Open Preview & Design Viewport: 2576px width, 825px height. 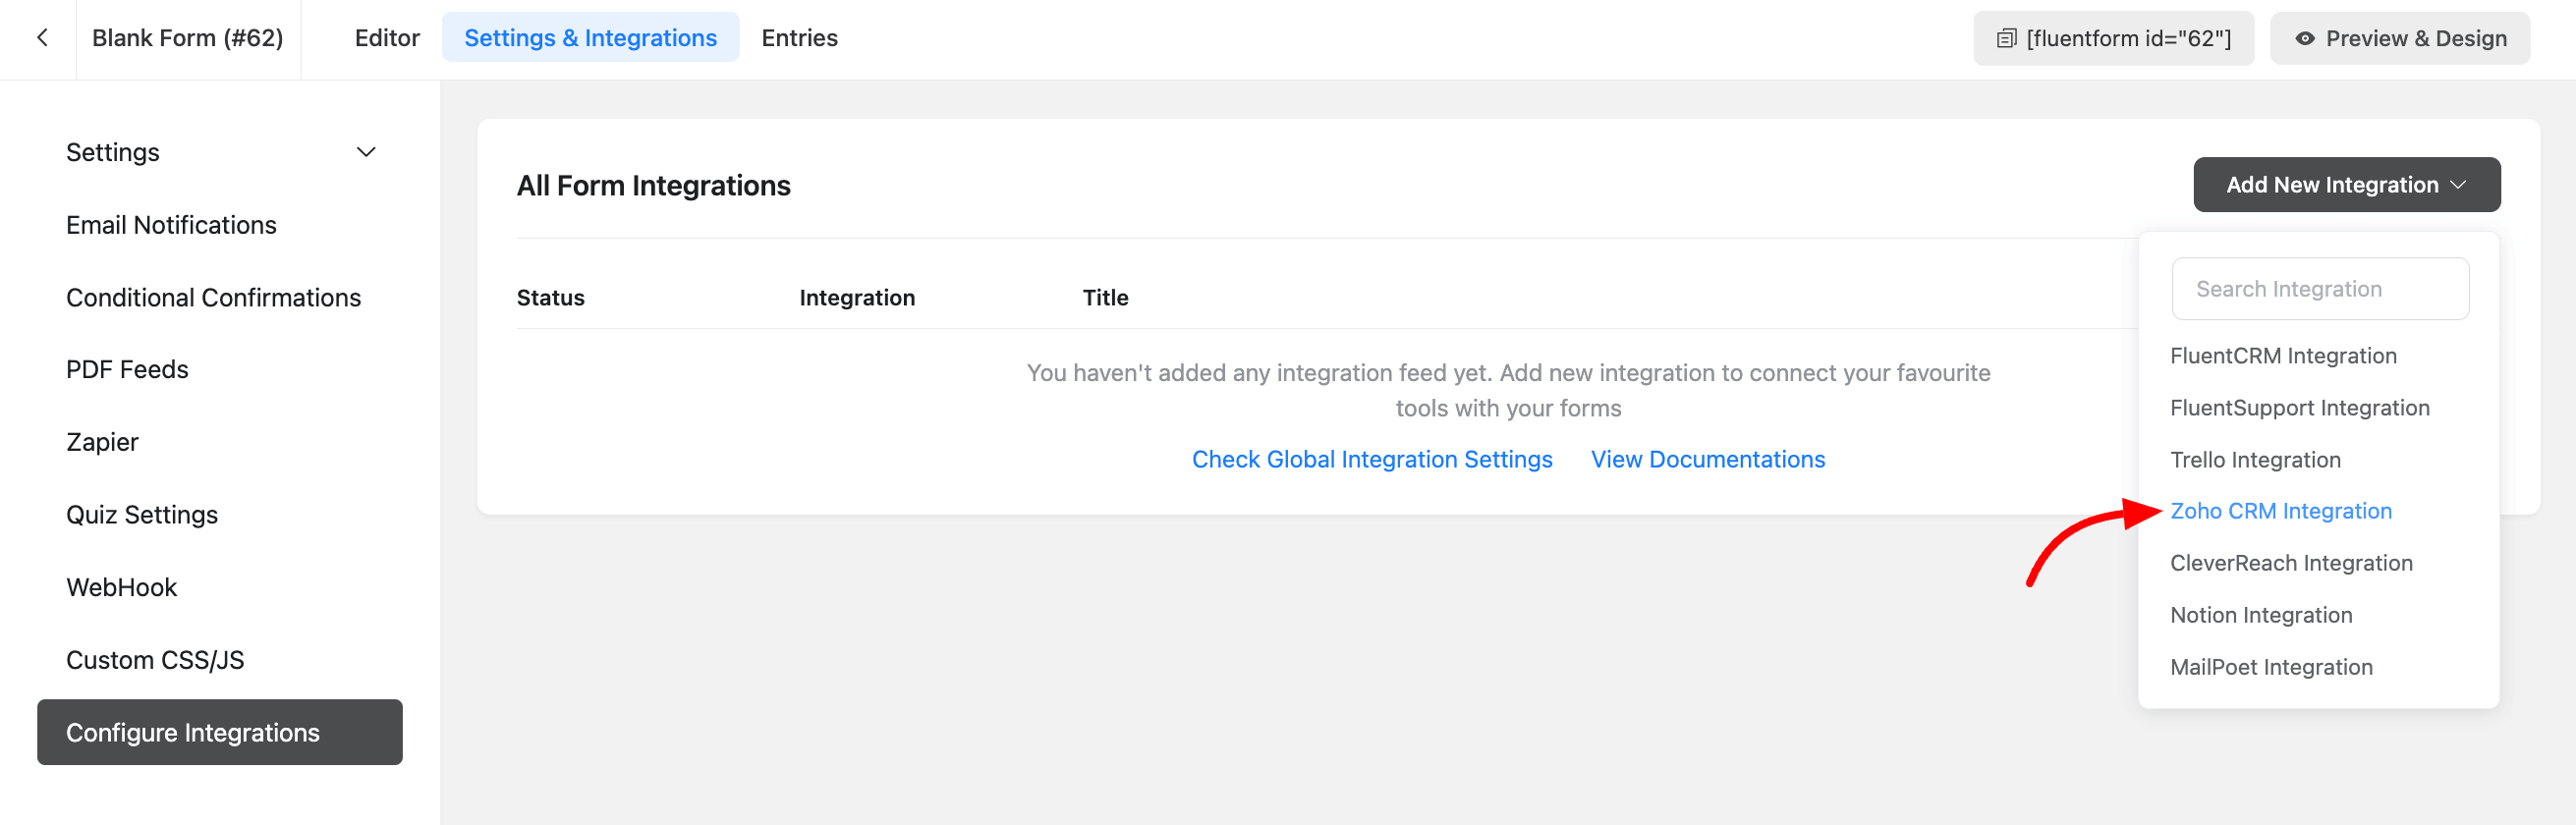[x=2399, y=38]
